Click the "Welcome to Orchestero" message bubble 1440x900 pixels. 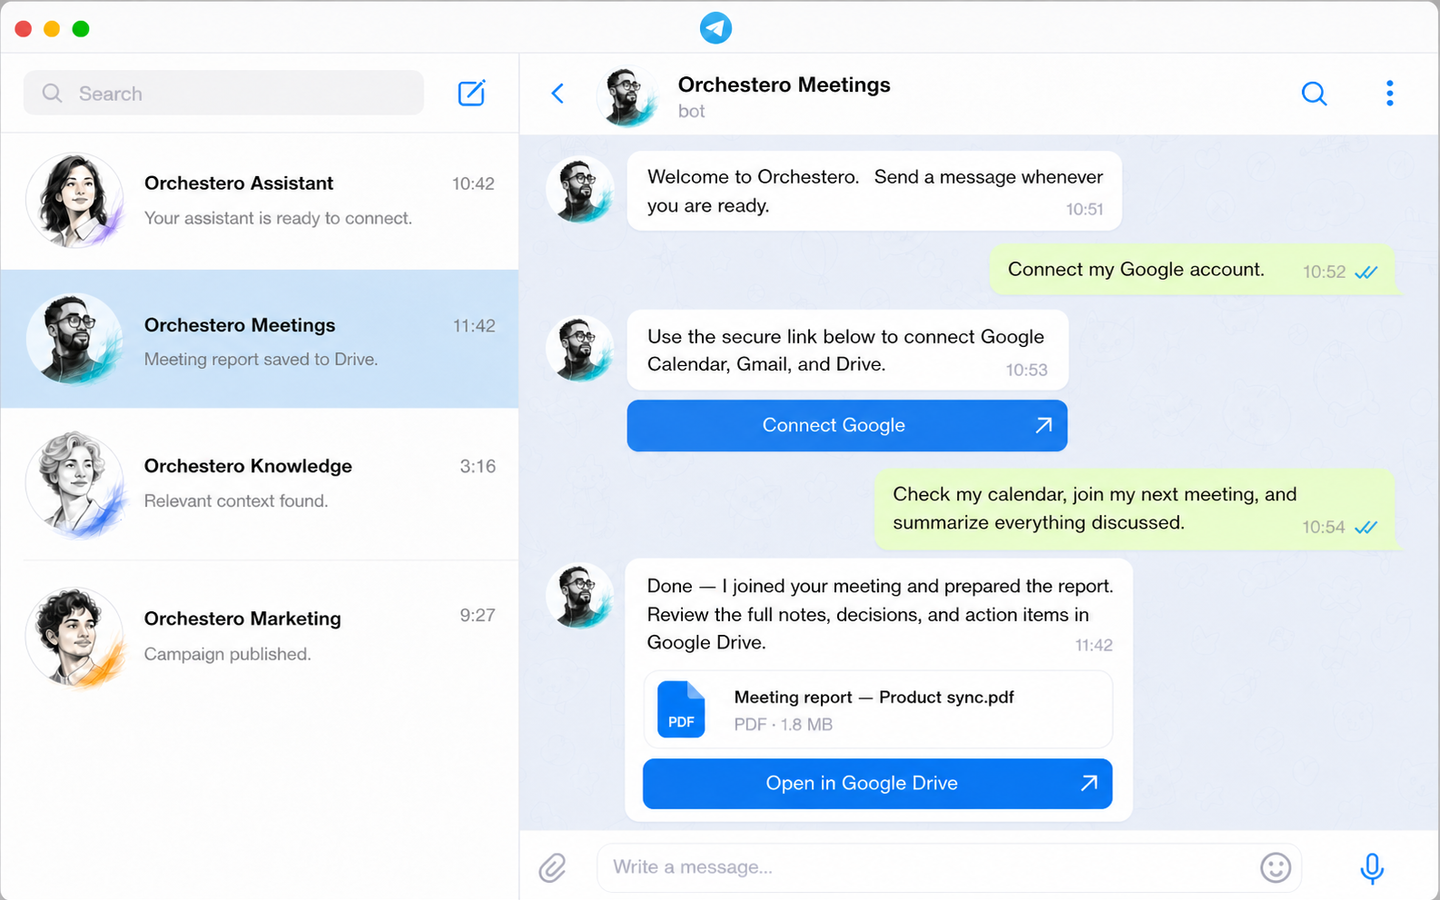pos(874,191)
